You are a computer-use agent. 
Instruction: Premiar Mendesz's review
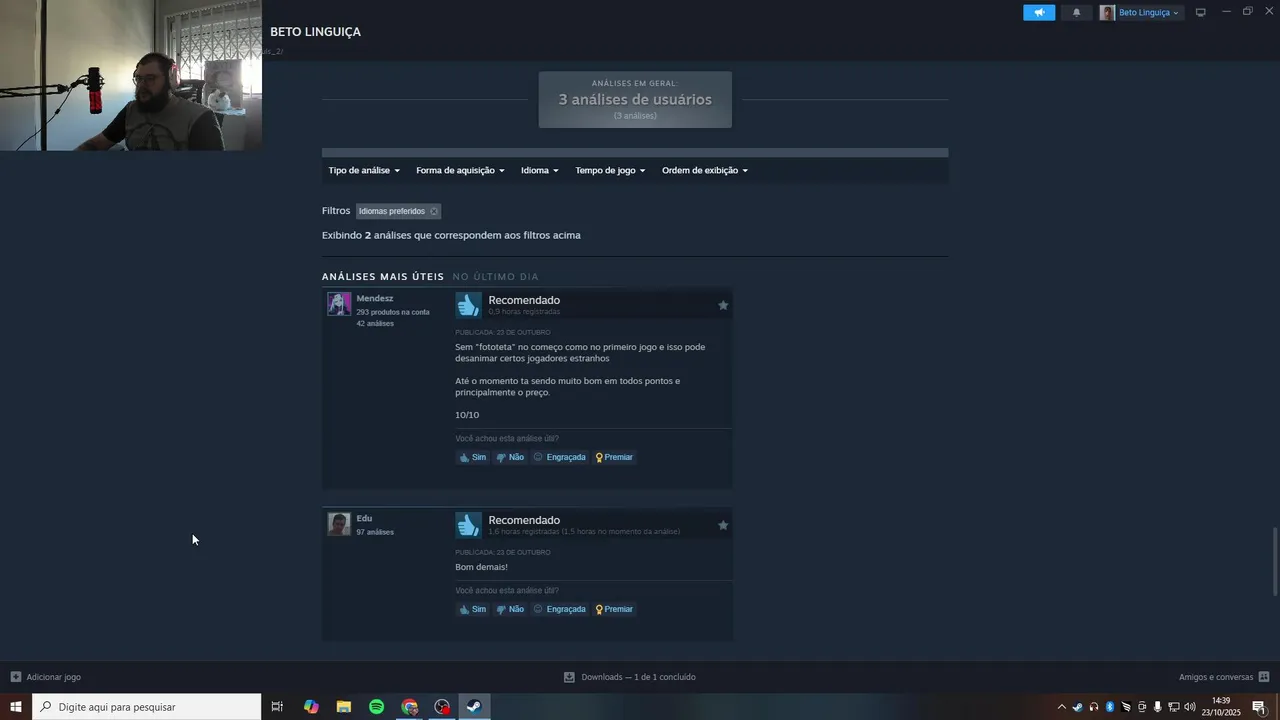(614, 457)
